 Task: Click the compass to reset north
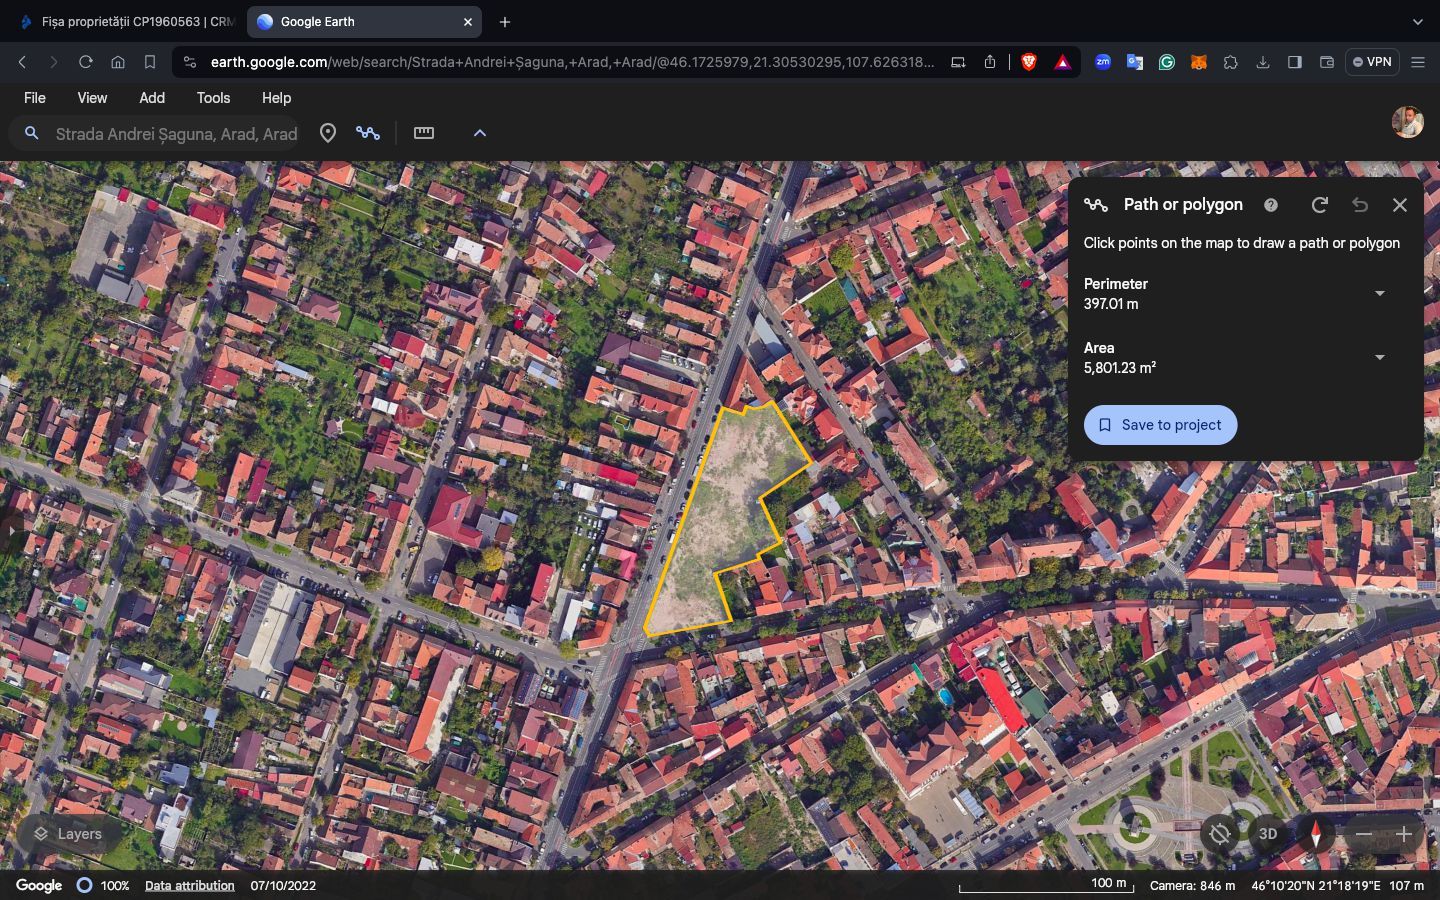pos(1315,833)
